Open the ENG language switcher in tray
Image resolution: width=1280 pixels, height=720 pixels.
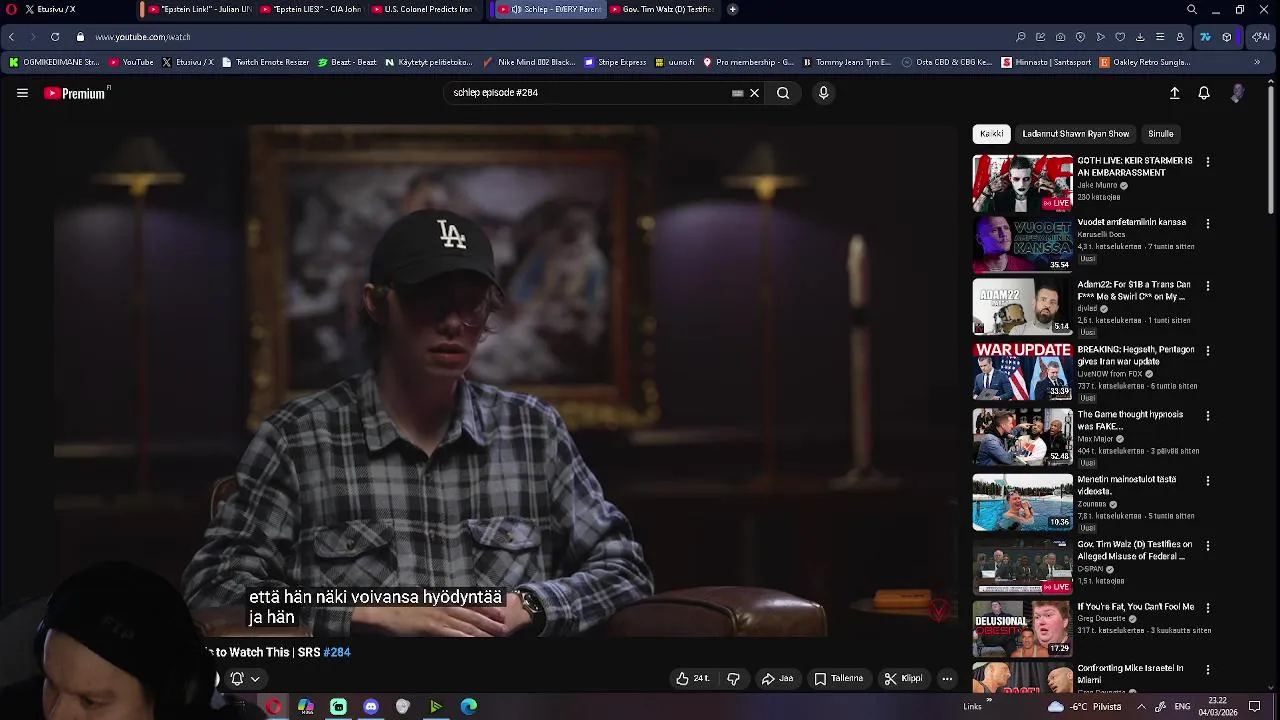[x=1182, y=706]
